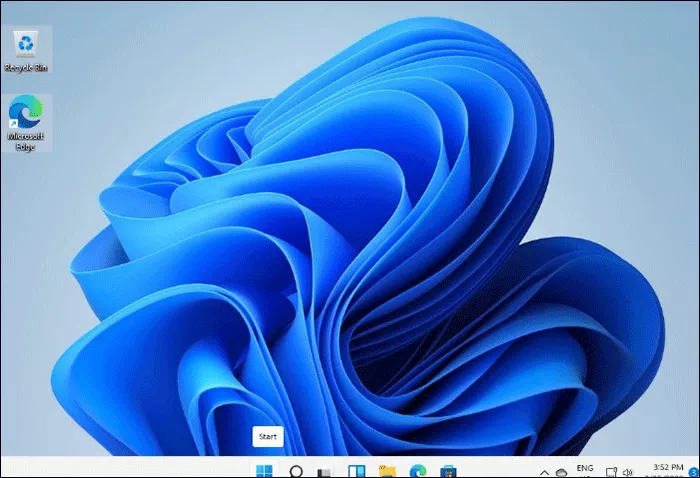Screen dimensions: 700x478
Task: Click the Start tooltip label
Action: 268,437
